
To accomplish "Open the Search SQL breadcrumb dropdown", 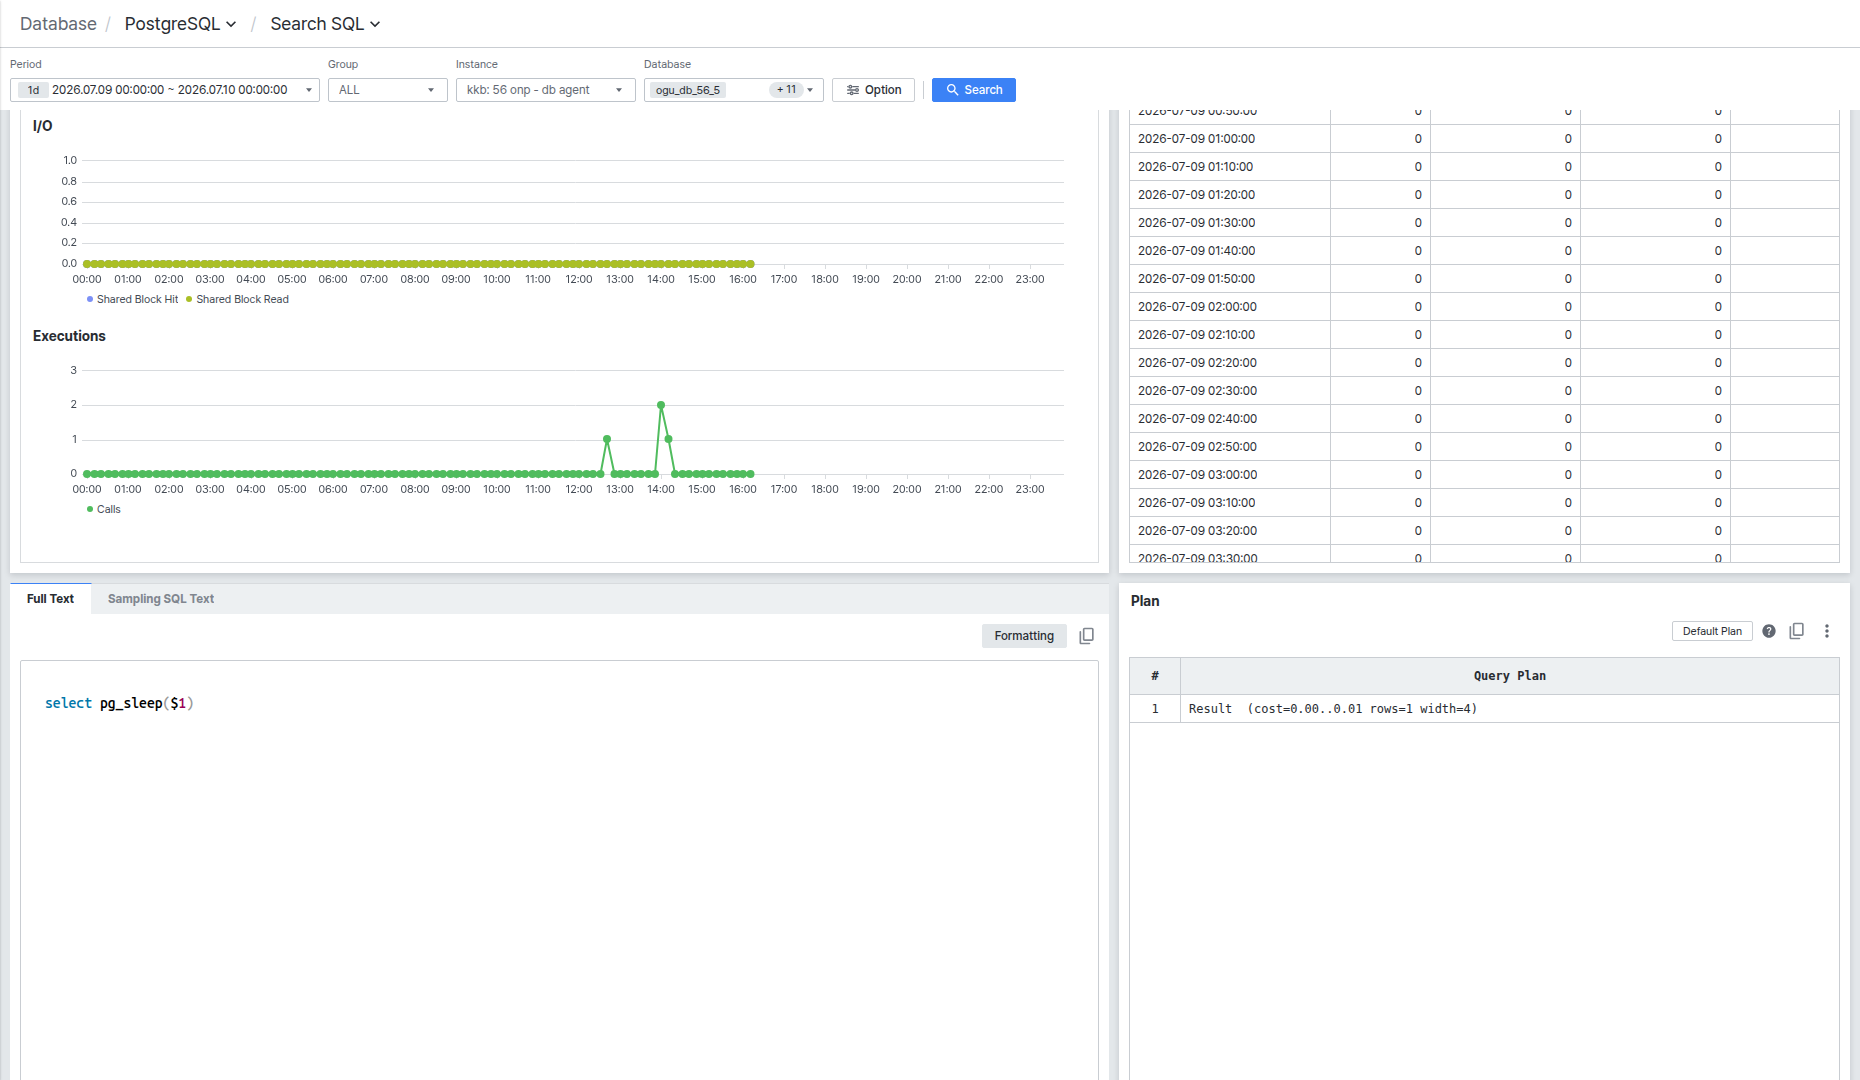I will (325, 24).
